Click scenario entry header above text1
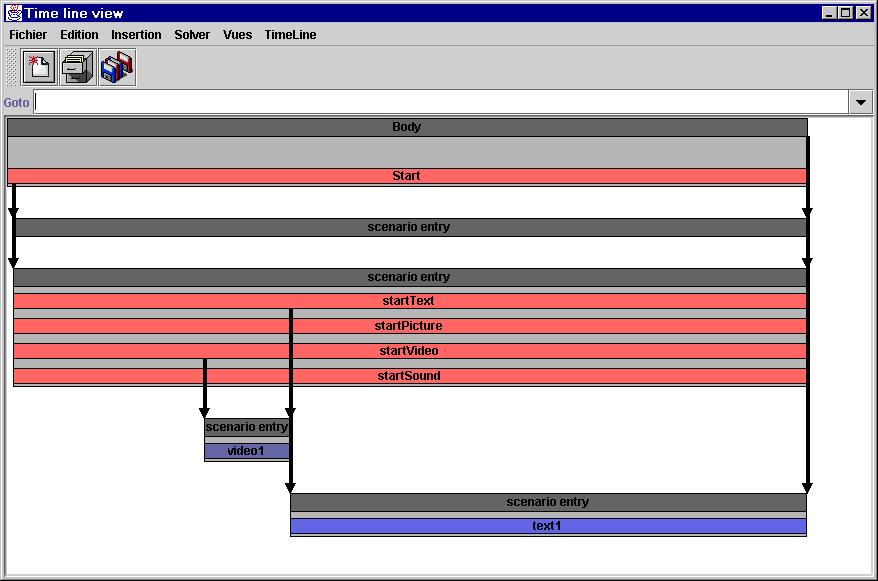The image size is (878, 581). click(x=548, y=502)
